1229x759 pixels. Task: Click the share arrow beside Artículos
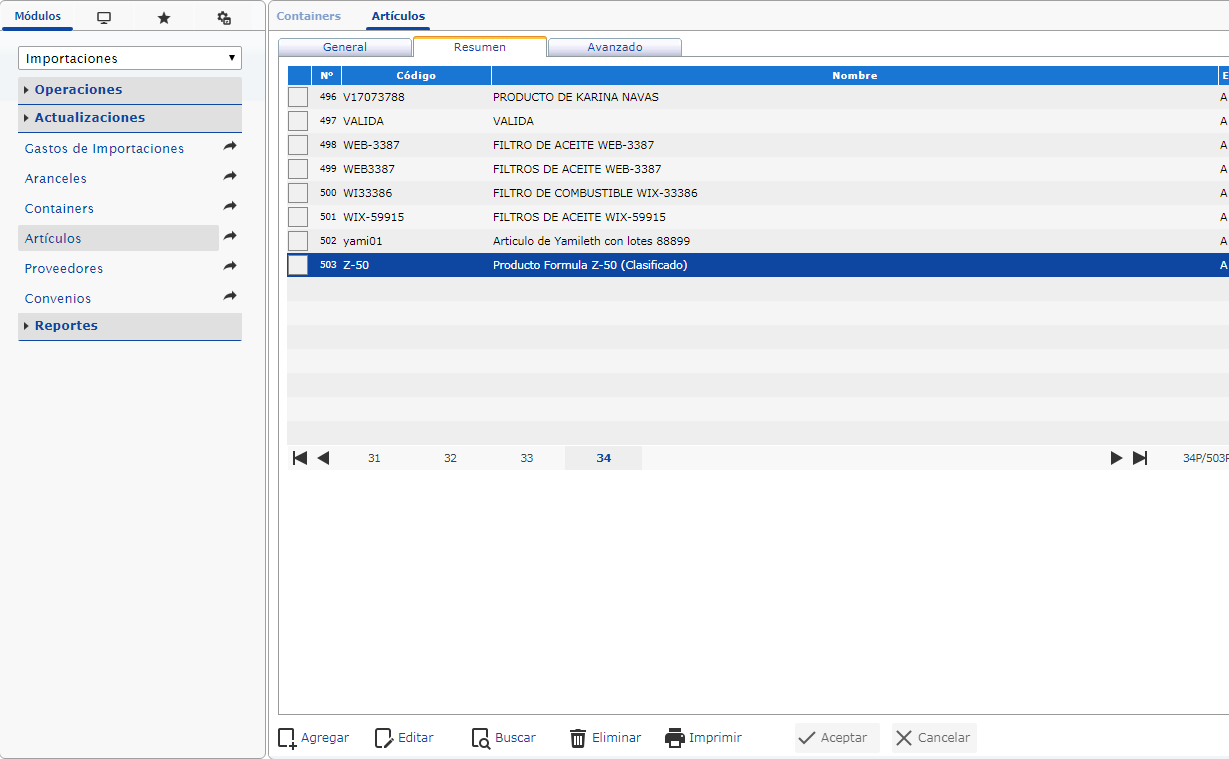pyautogui.click(x=230, y=237)
